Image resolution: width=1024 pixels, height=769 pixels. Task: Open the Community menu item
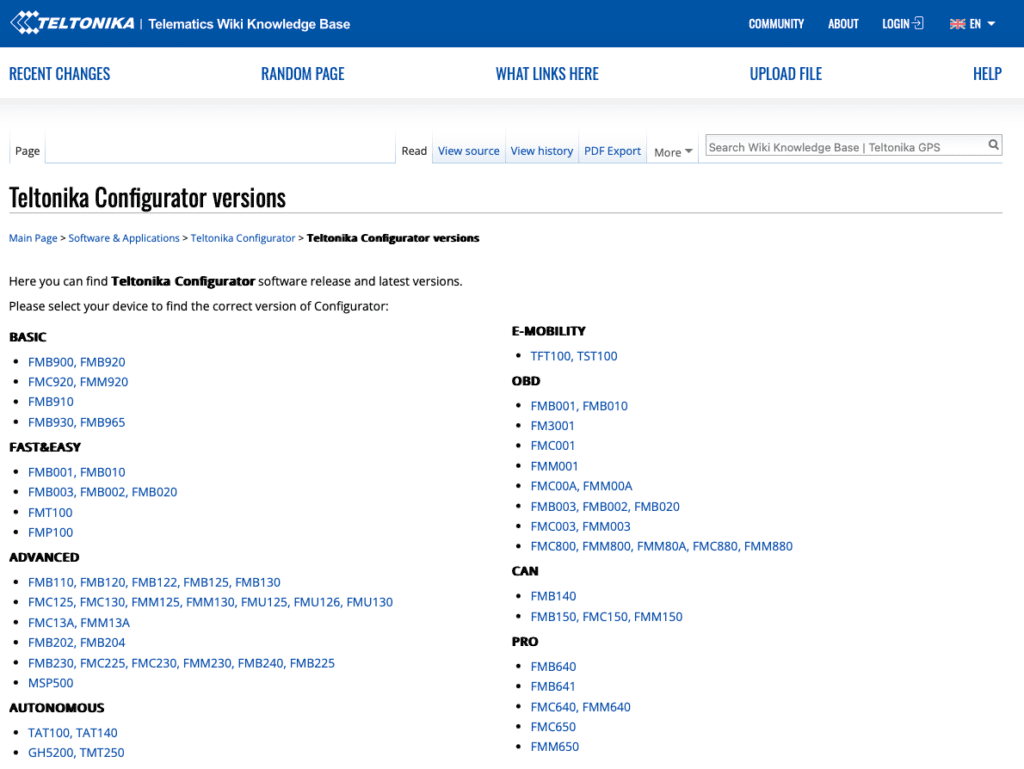776,24
